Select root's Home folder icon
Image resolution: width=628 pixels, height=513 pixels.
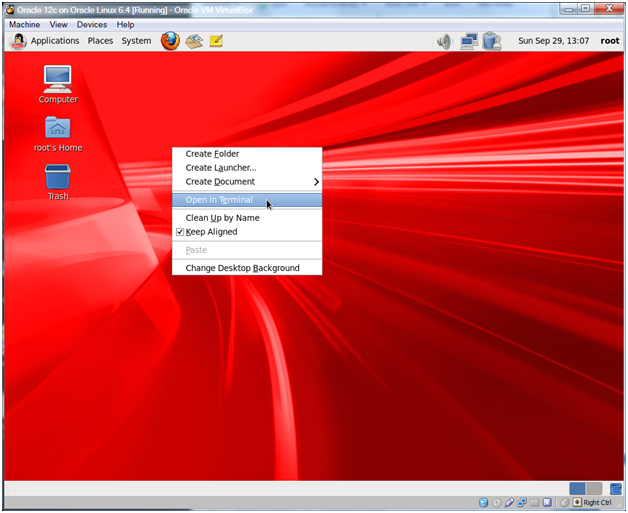58,128
